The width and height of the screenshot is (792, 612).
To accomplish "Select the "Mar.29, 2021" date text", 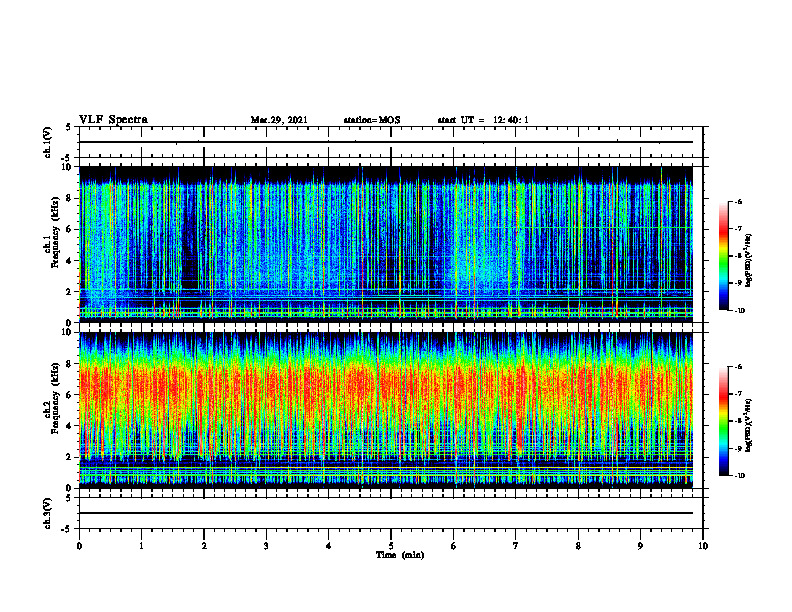I will pyautogui.click(x=279, y=120).
